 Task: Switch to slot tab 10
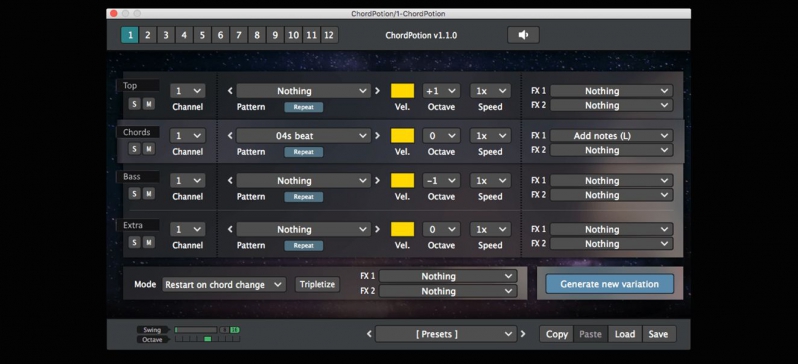click(x=294, y=35)
